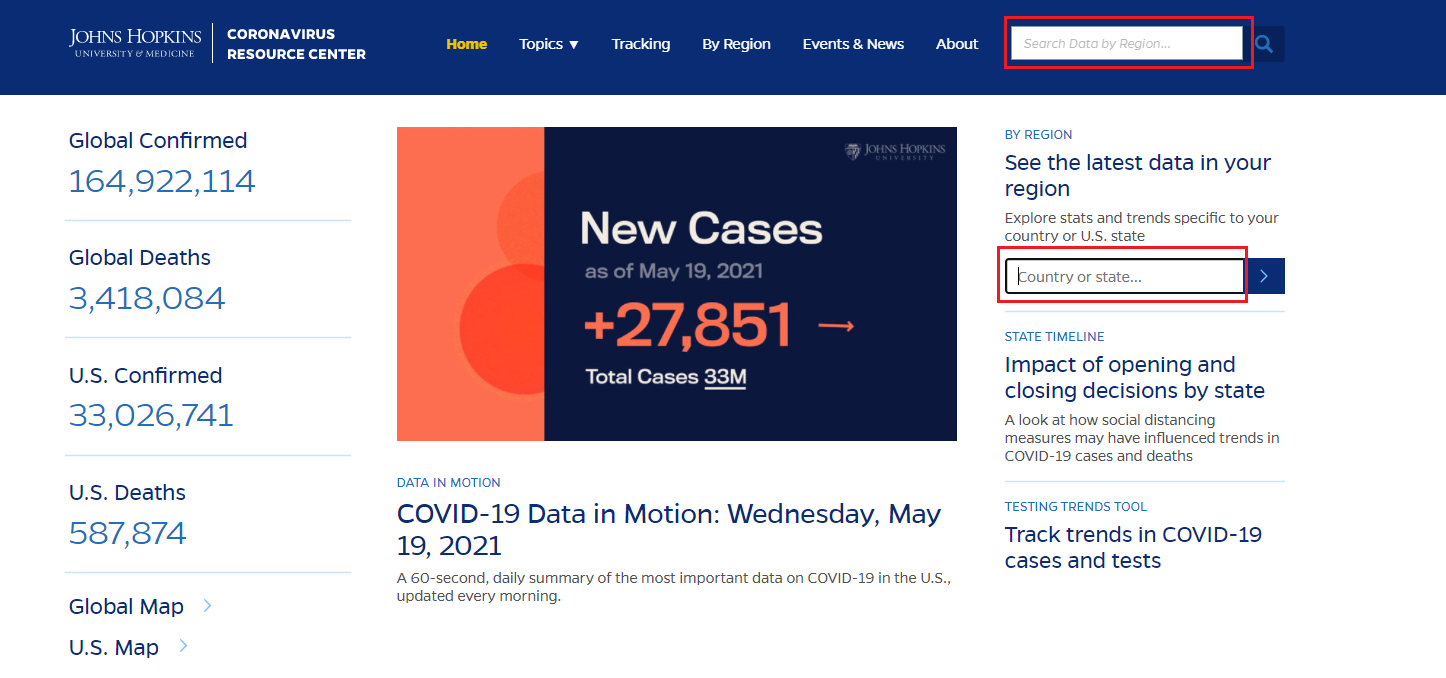Click the Global Deaths label

pos(140,258)
